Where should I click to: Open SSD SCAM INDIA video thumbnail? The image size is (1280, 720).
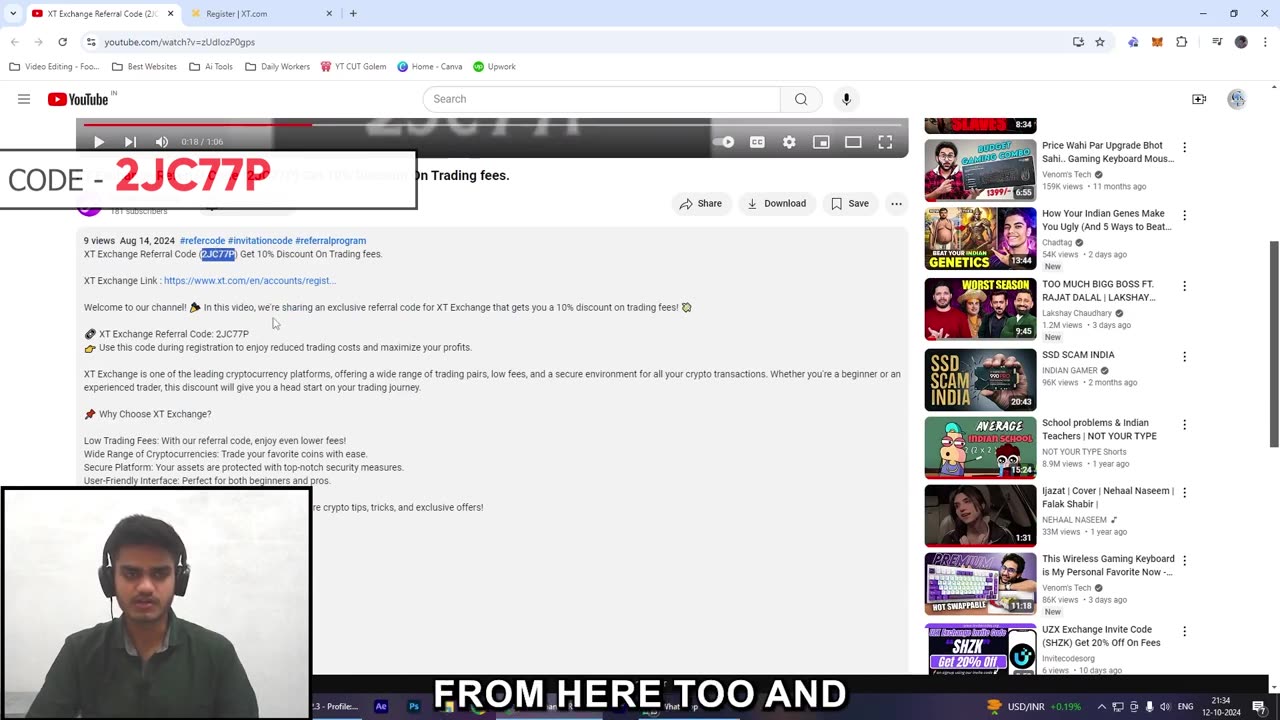pos(980,380)
